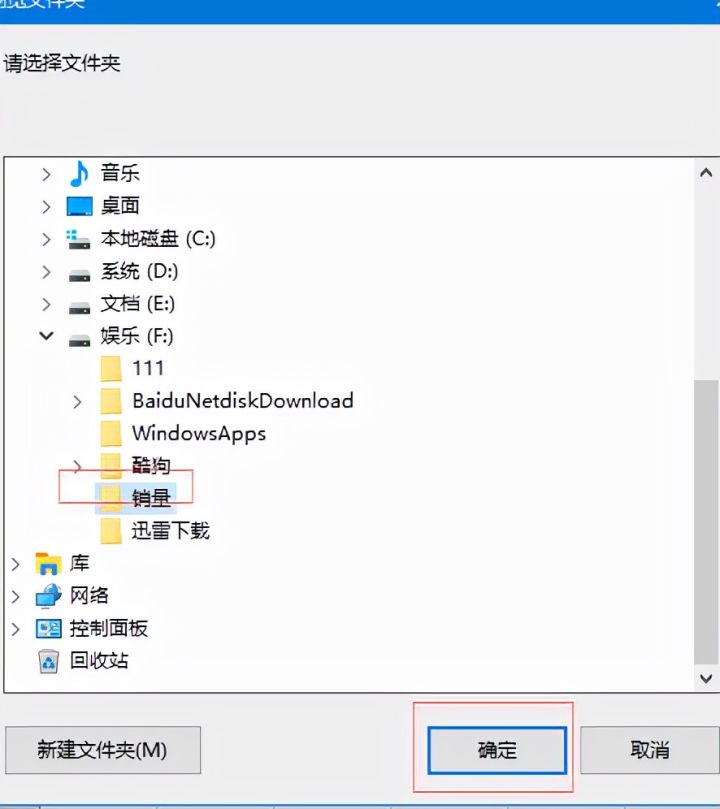This screenshot has height=809, width=720.
Task: Click the 迅雷下载 folder icon
Action: pos(110,531)
